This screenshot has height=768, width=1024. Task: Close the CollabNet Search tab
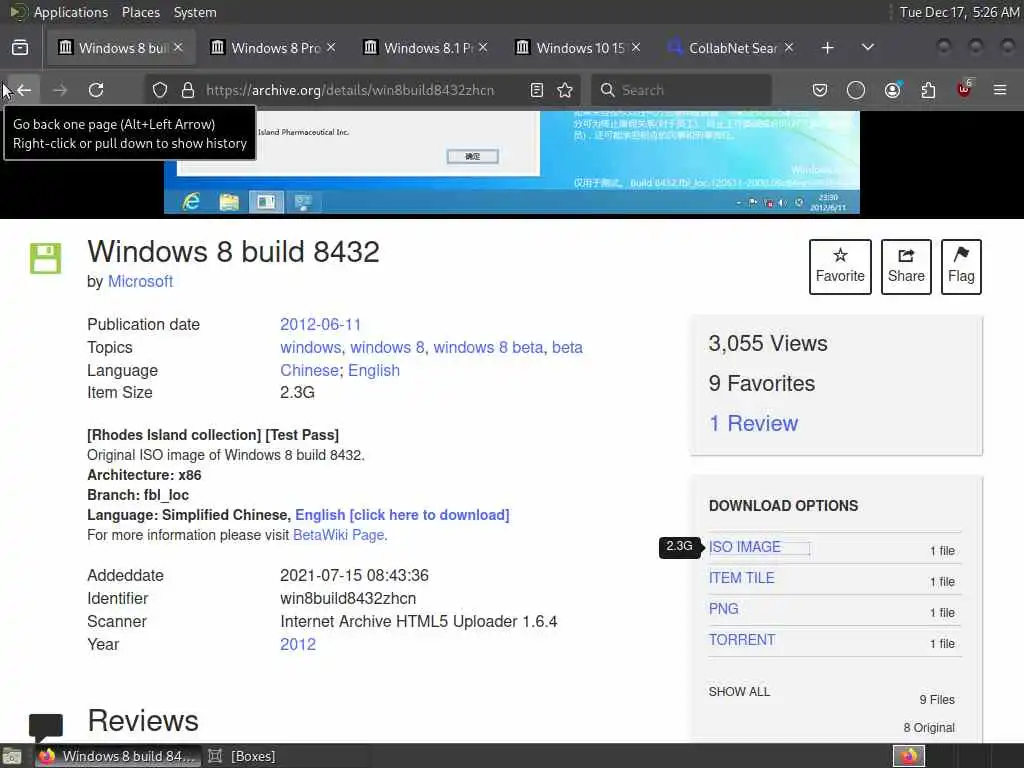789,48
